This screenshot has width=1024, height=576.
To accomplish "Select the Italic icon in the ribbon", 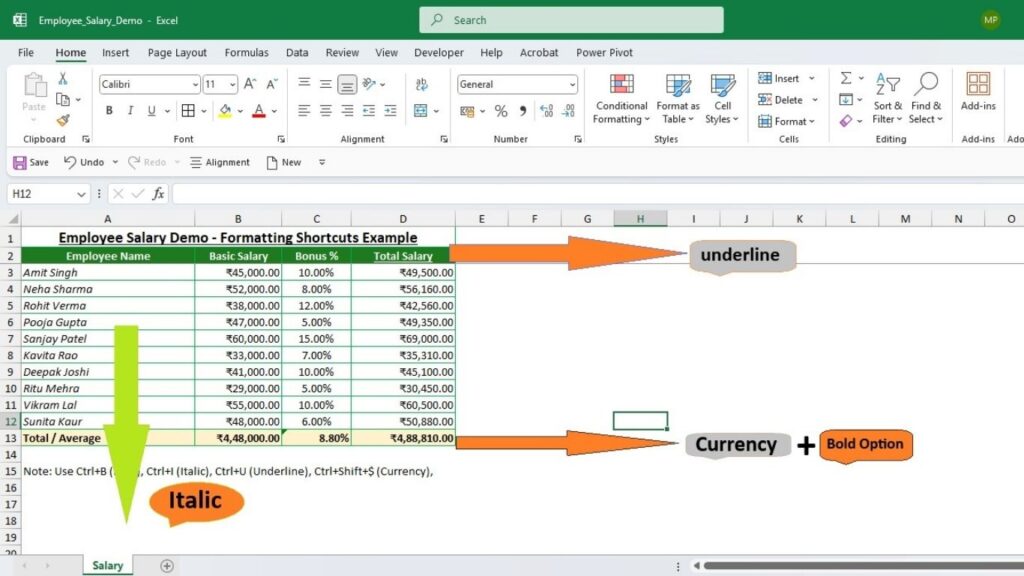I will point(130,110).
